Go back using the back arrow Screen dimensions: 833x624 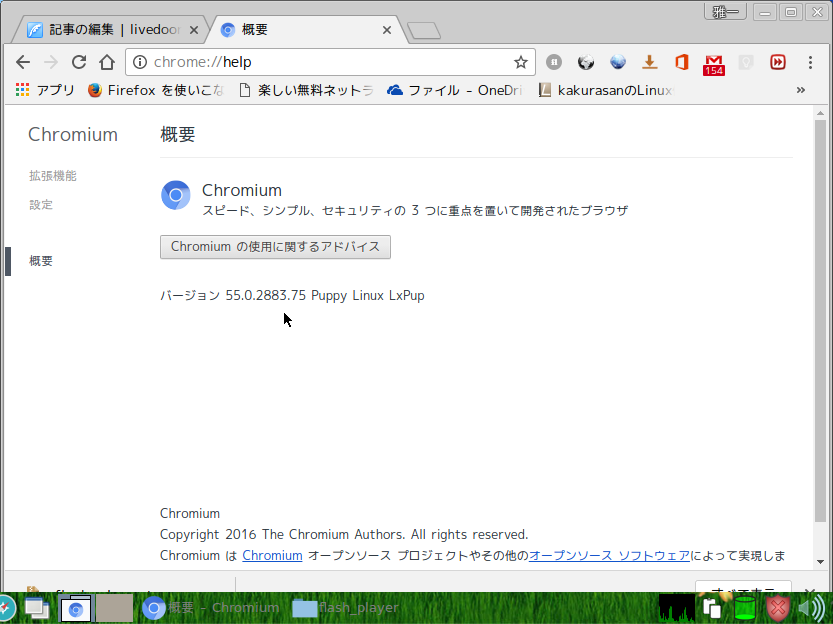point(23,63)
